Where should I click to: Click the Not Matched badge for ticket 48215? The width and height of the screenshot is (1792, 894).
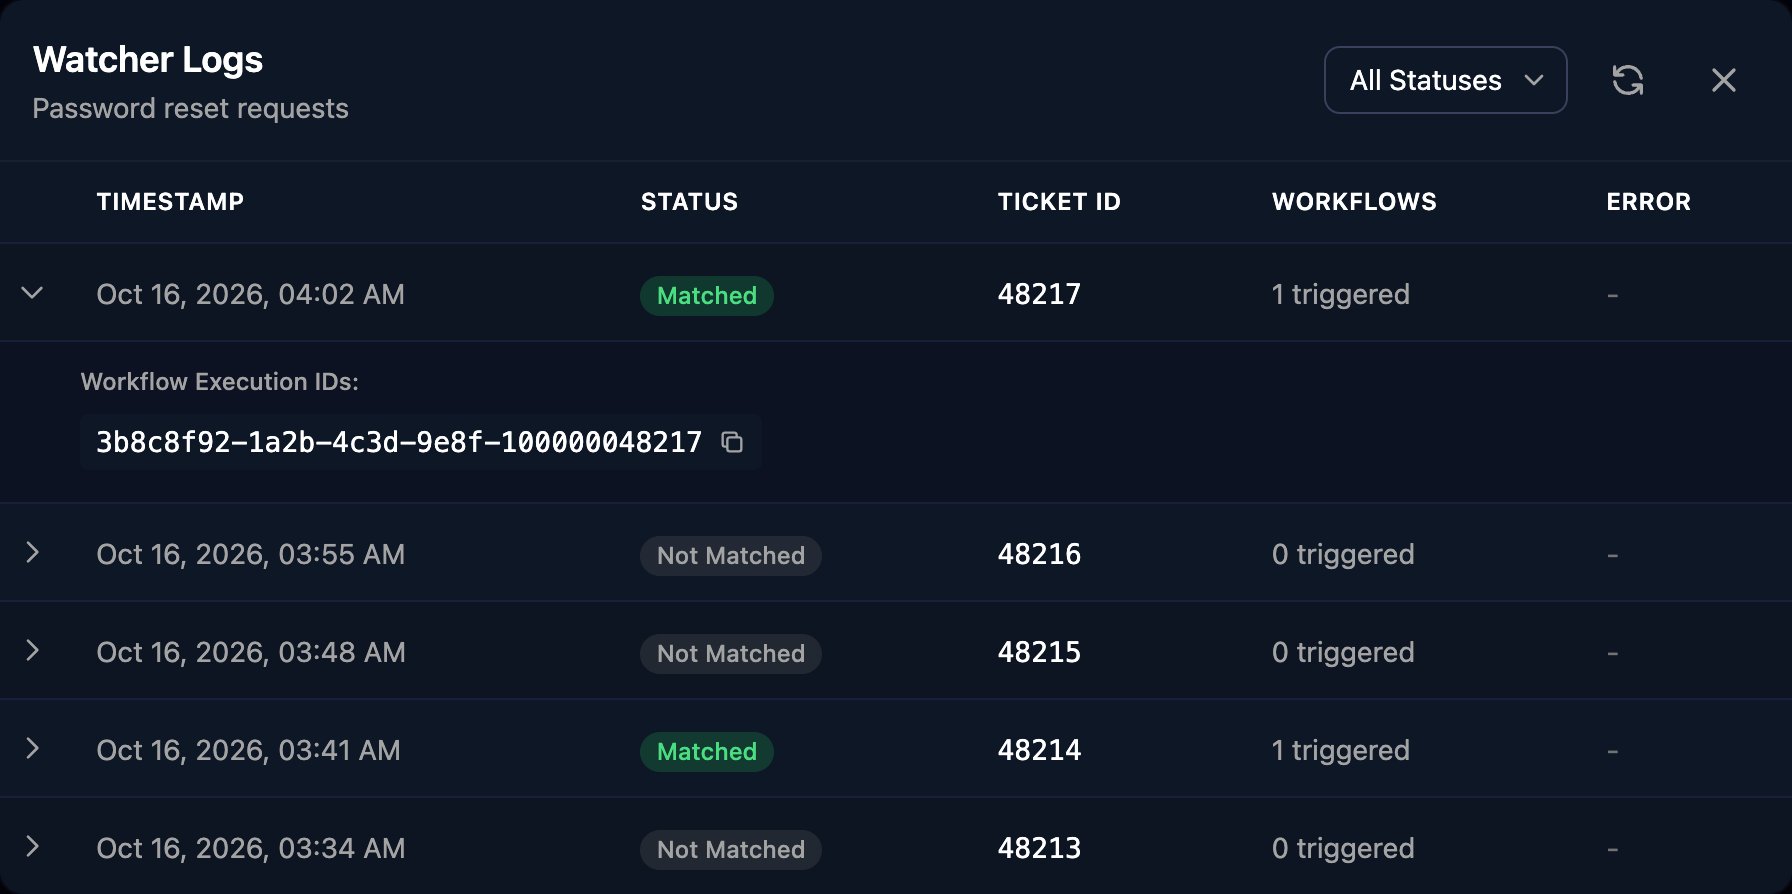(731, 654)
